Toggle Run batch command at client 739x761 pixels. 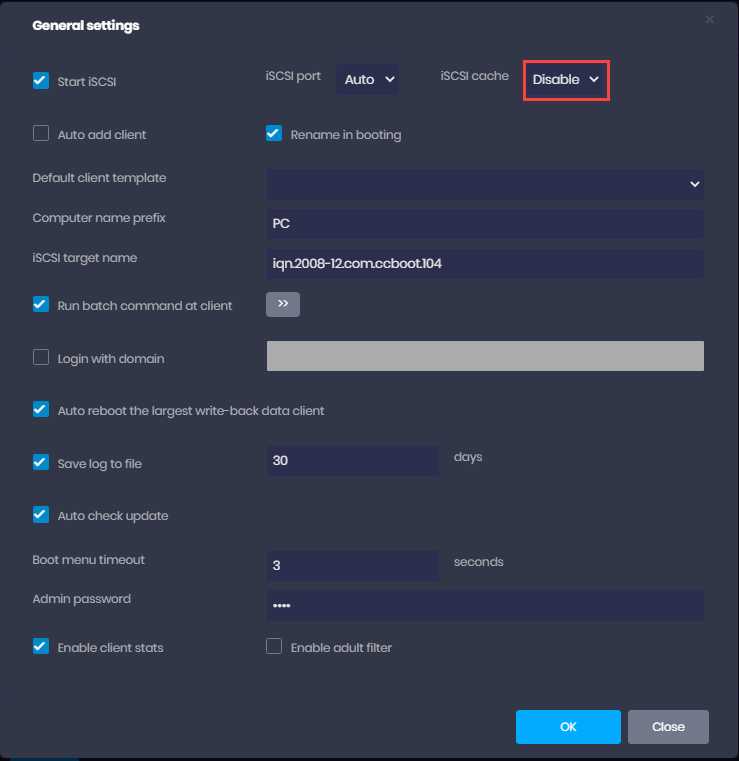pyautogui.click(x=41, y=304)
